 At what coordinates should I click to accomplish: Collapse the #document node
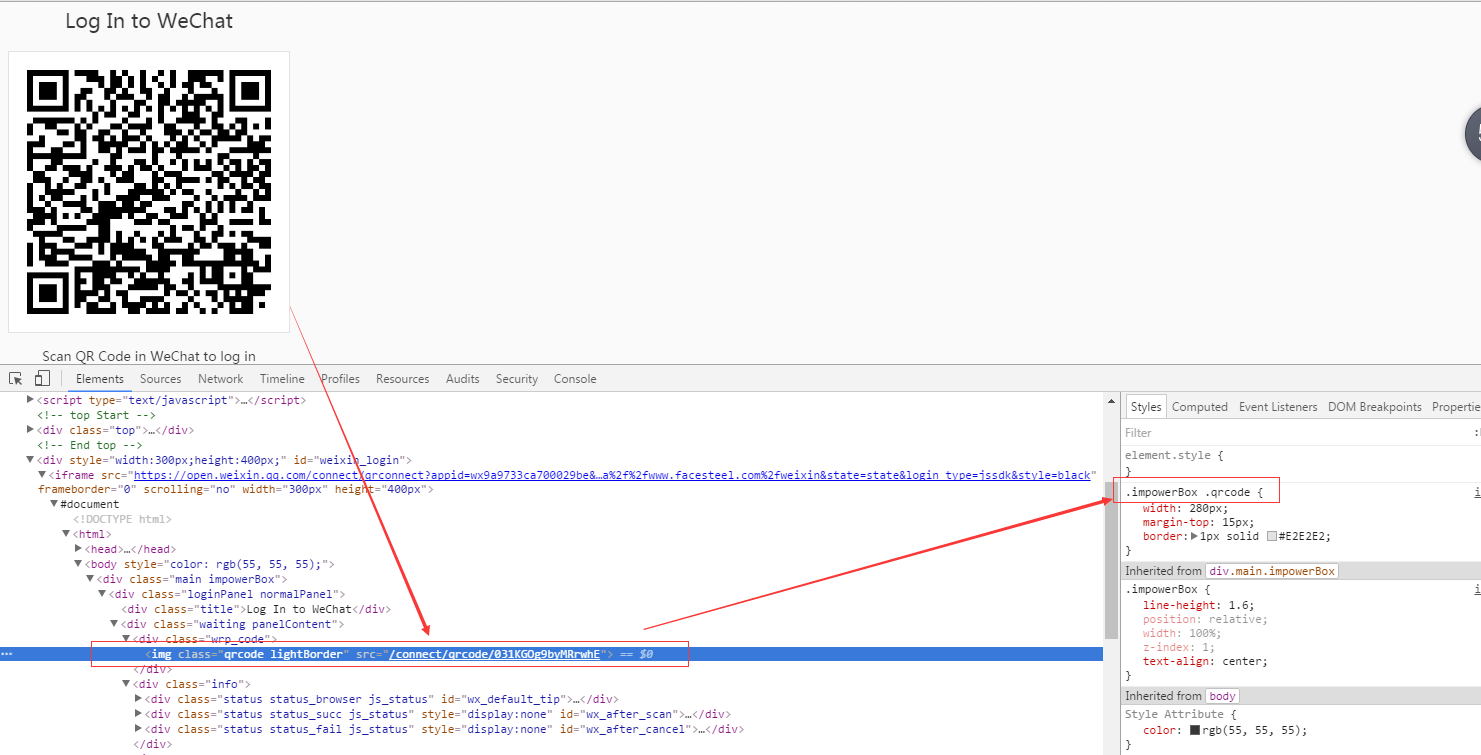[x=53, y=505]
